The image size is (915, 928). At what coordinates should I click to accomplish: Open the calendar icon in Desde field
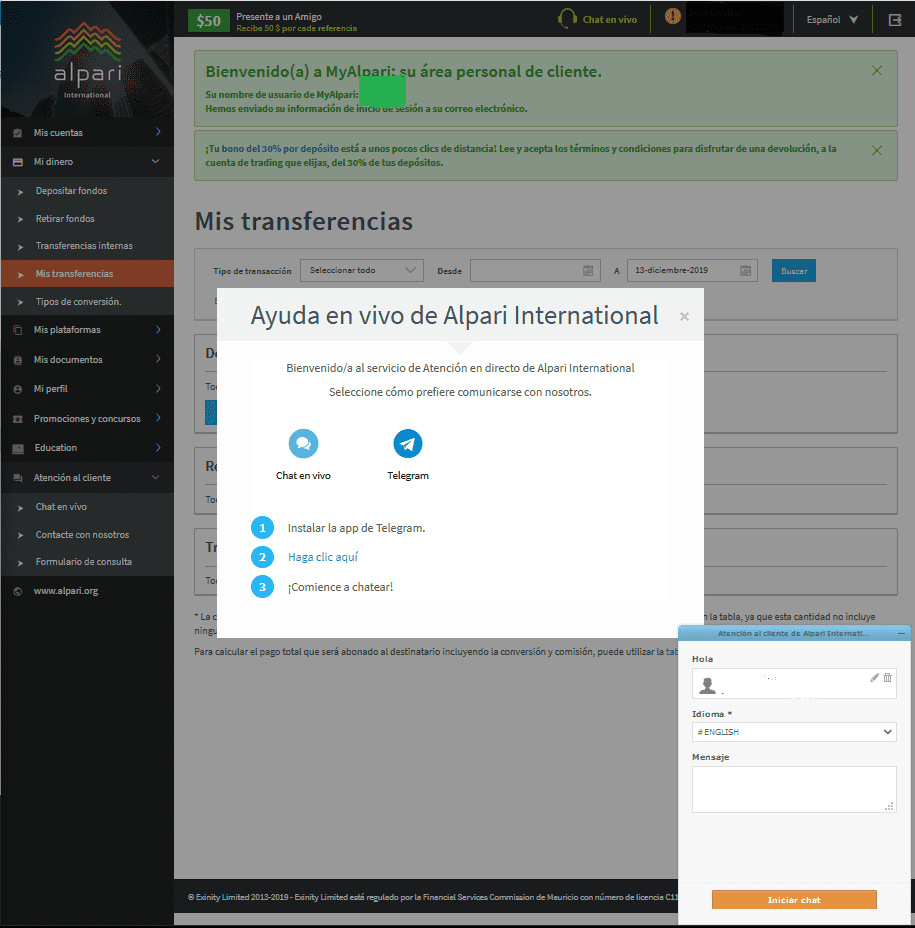[588, 271]
